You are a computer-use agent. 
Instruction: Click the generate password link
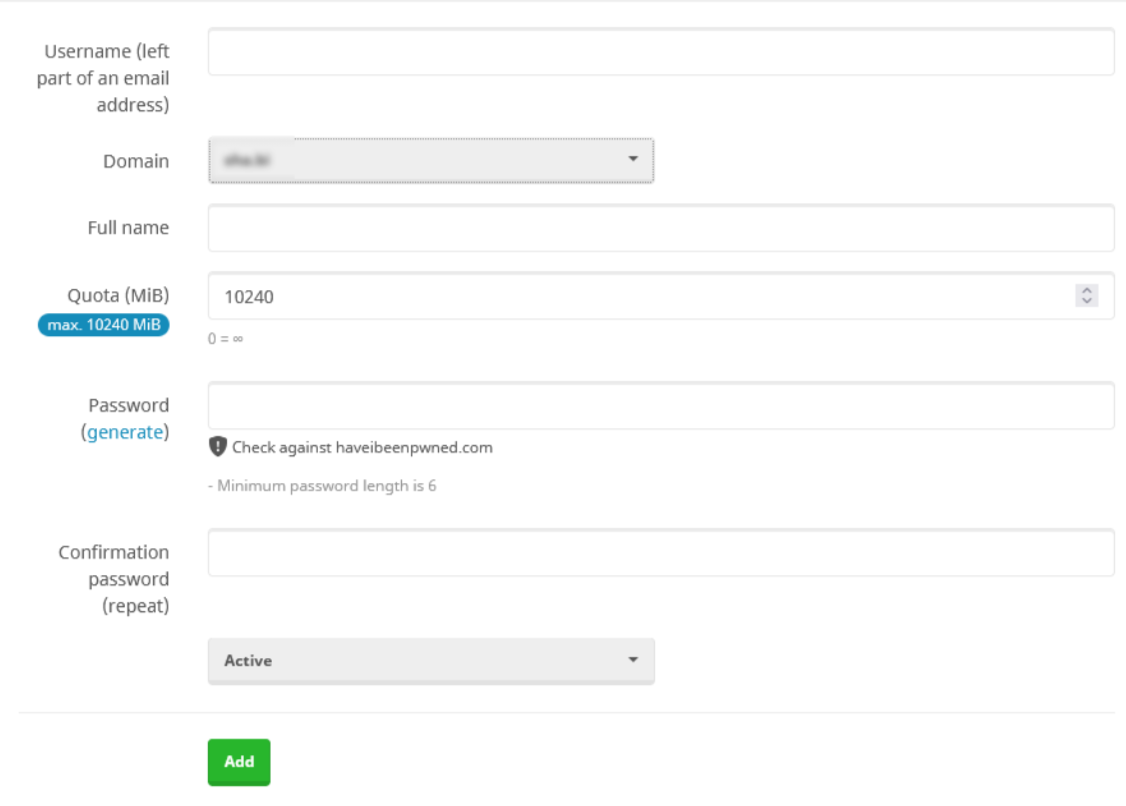[x=124, y=432]
